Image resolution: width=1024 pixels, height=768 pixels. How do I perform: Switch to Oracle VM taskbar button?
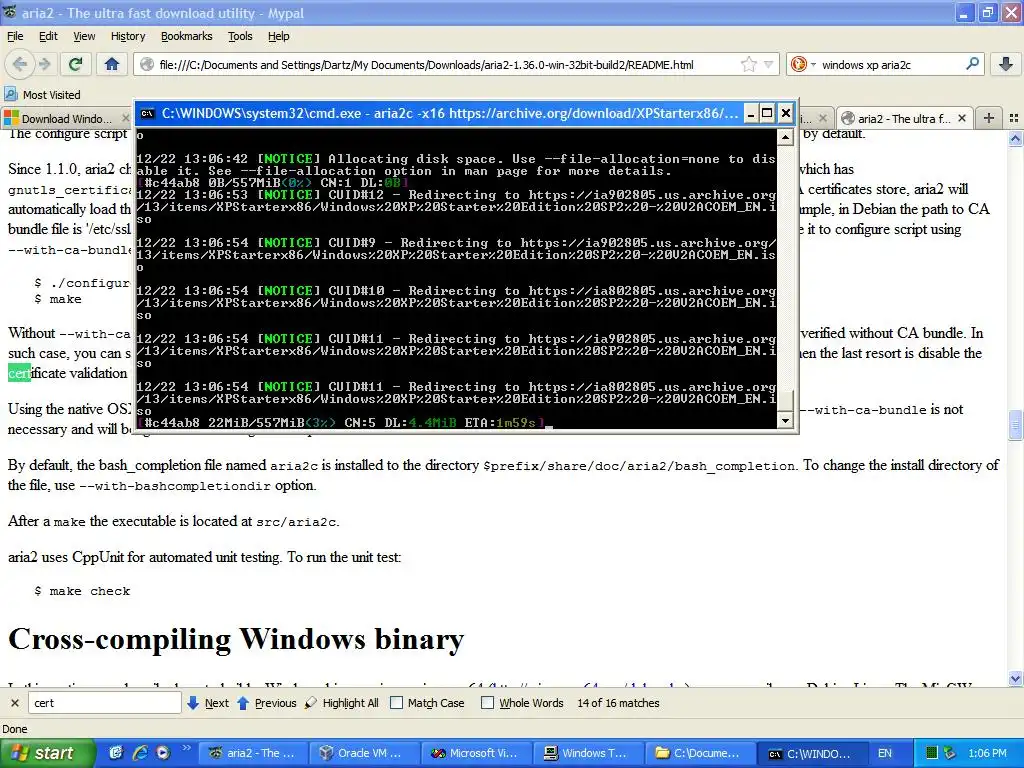362,753
